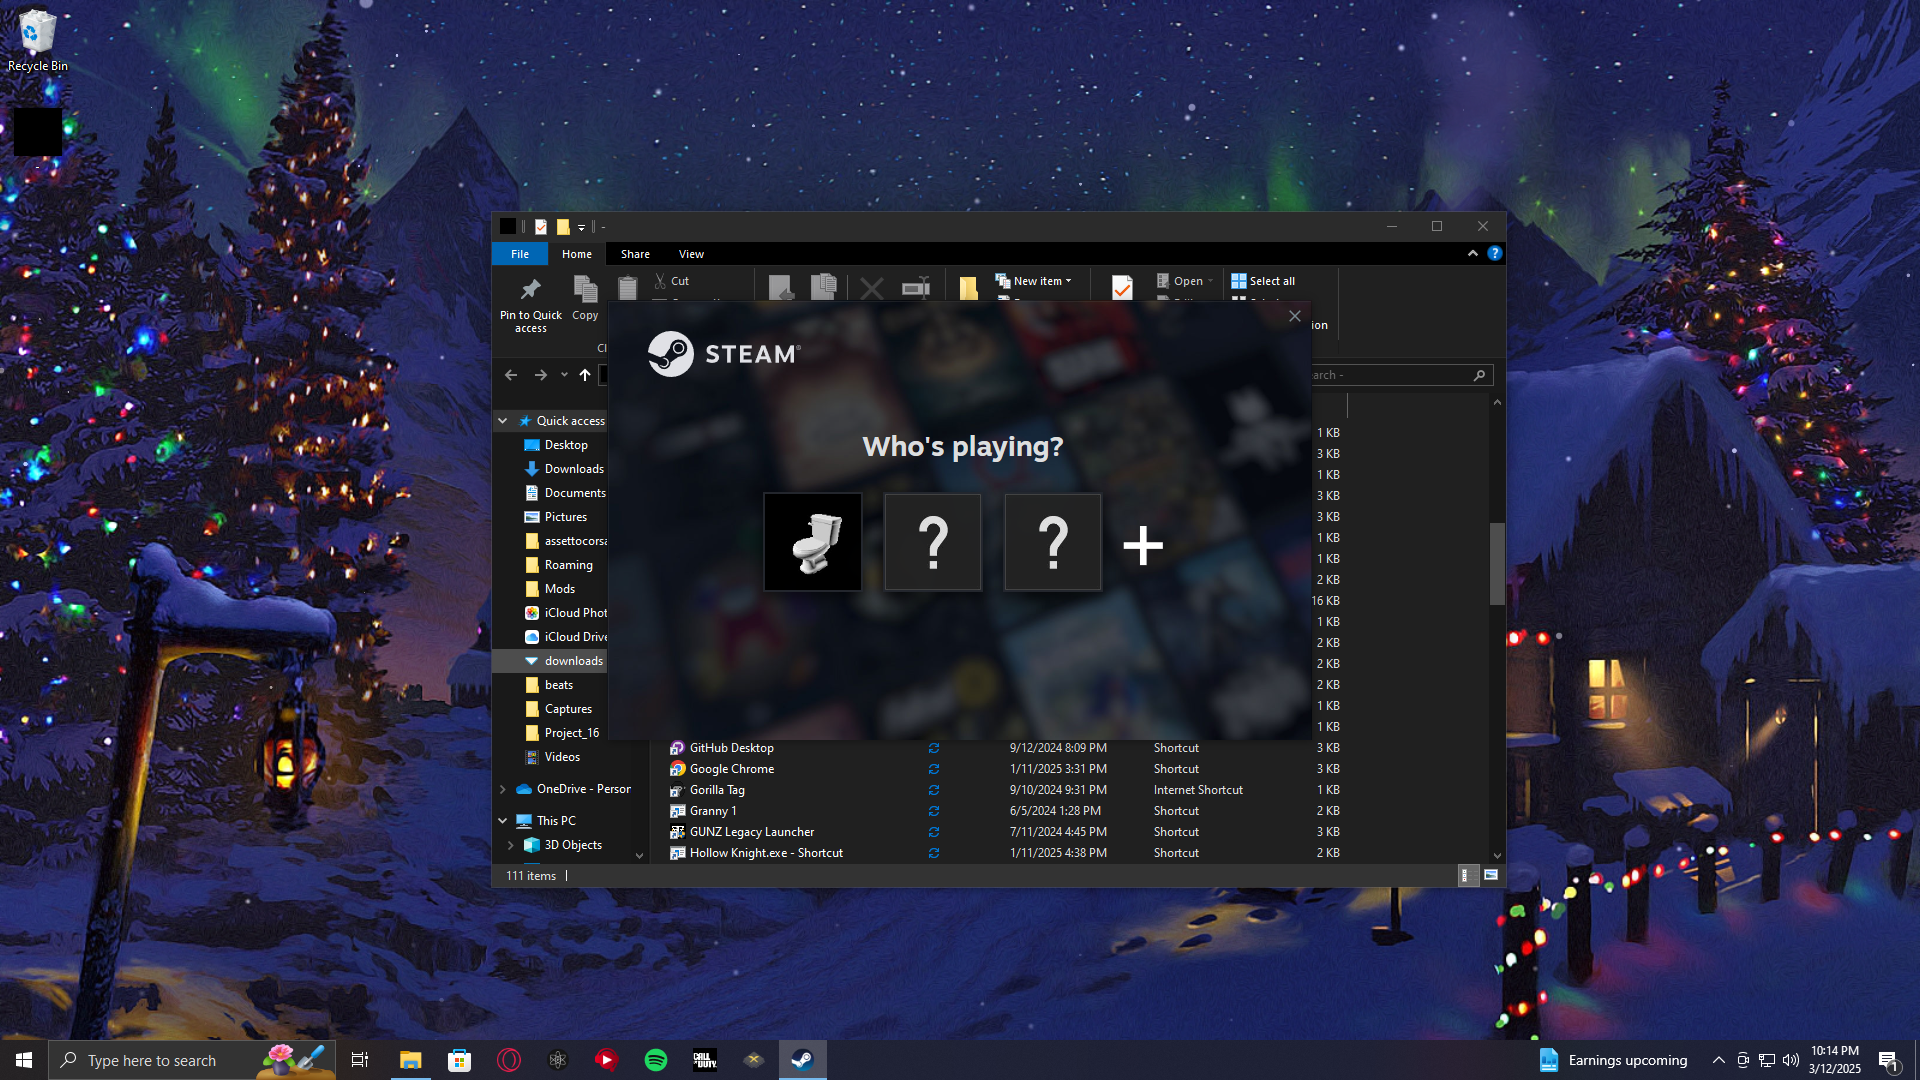Screen dimensions: 1920x1080
Task: Open Desktop in Quick access
Action: 566,445
